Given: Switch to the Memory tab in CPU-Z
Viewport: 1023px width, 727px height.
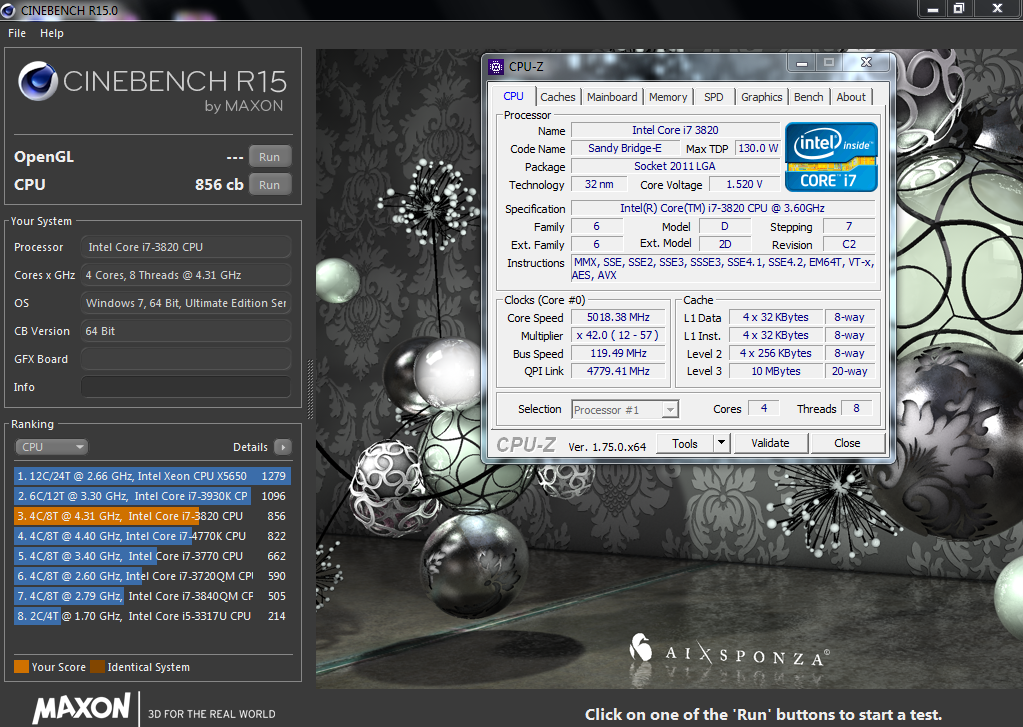Looking at the screenshot, I should point(668,97).
